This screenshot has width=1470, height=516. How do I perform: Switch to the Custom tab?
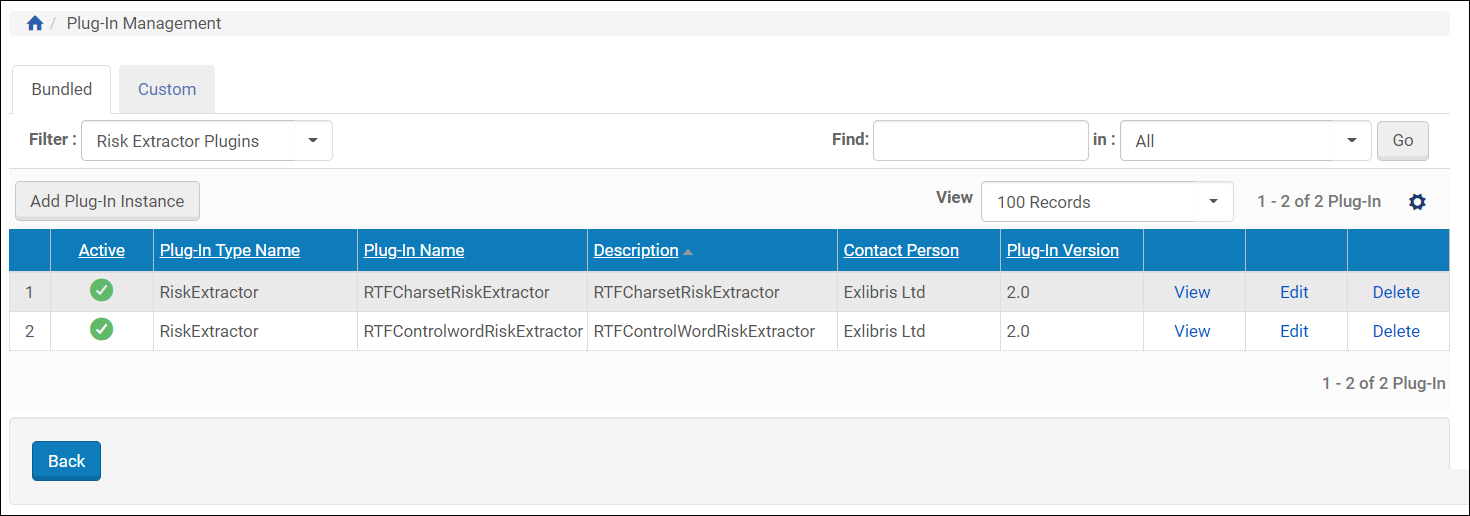point(167,89)
